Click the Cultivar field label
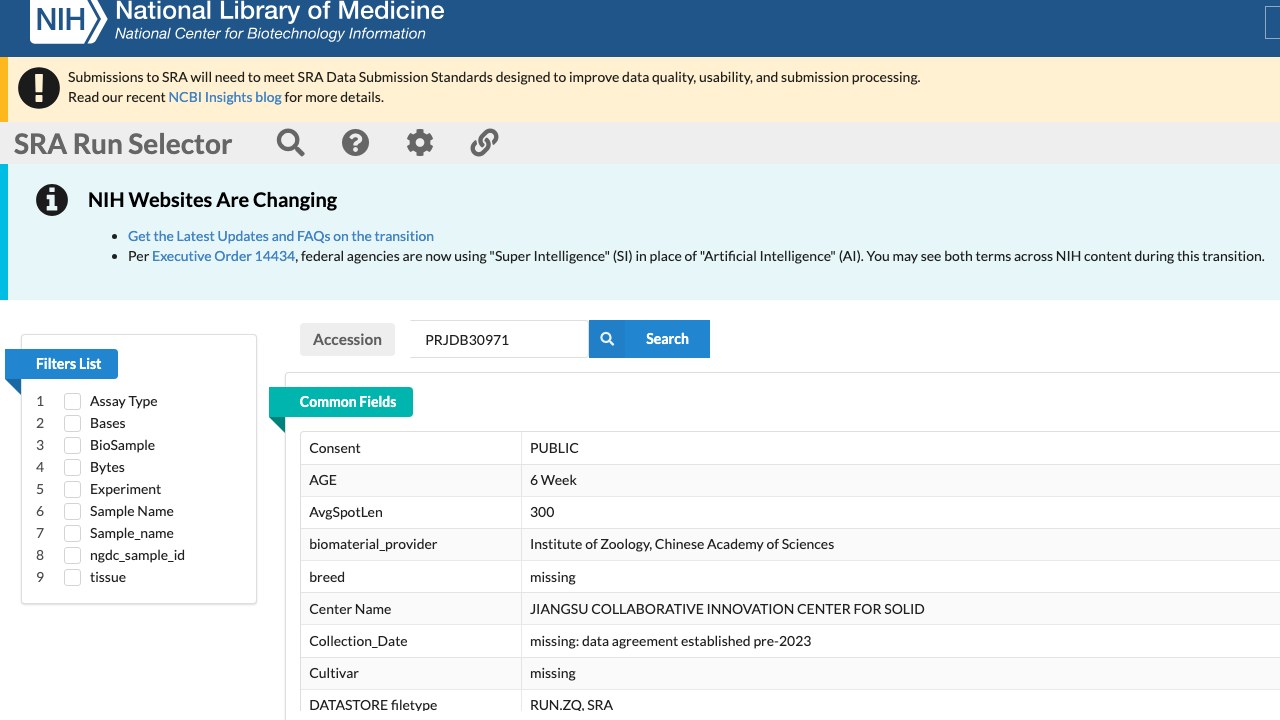 [x=333, y=673]
